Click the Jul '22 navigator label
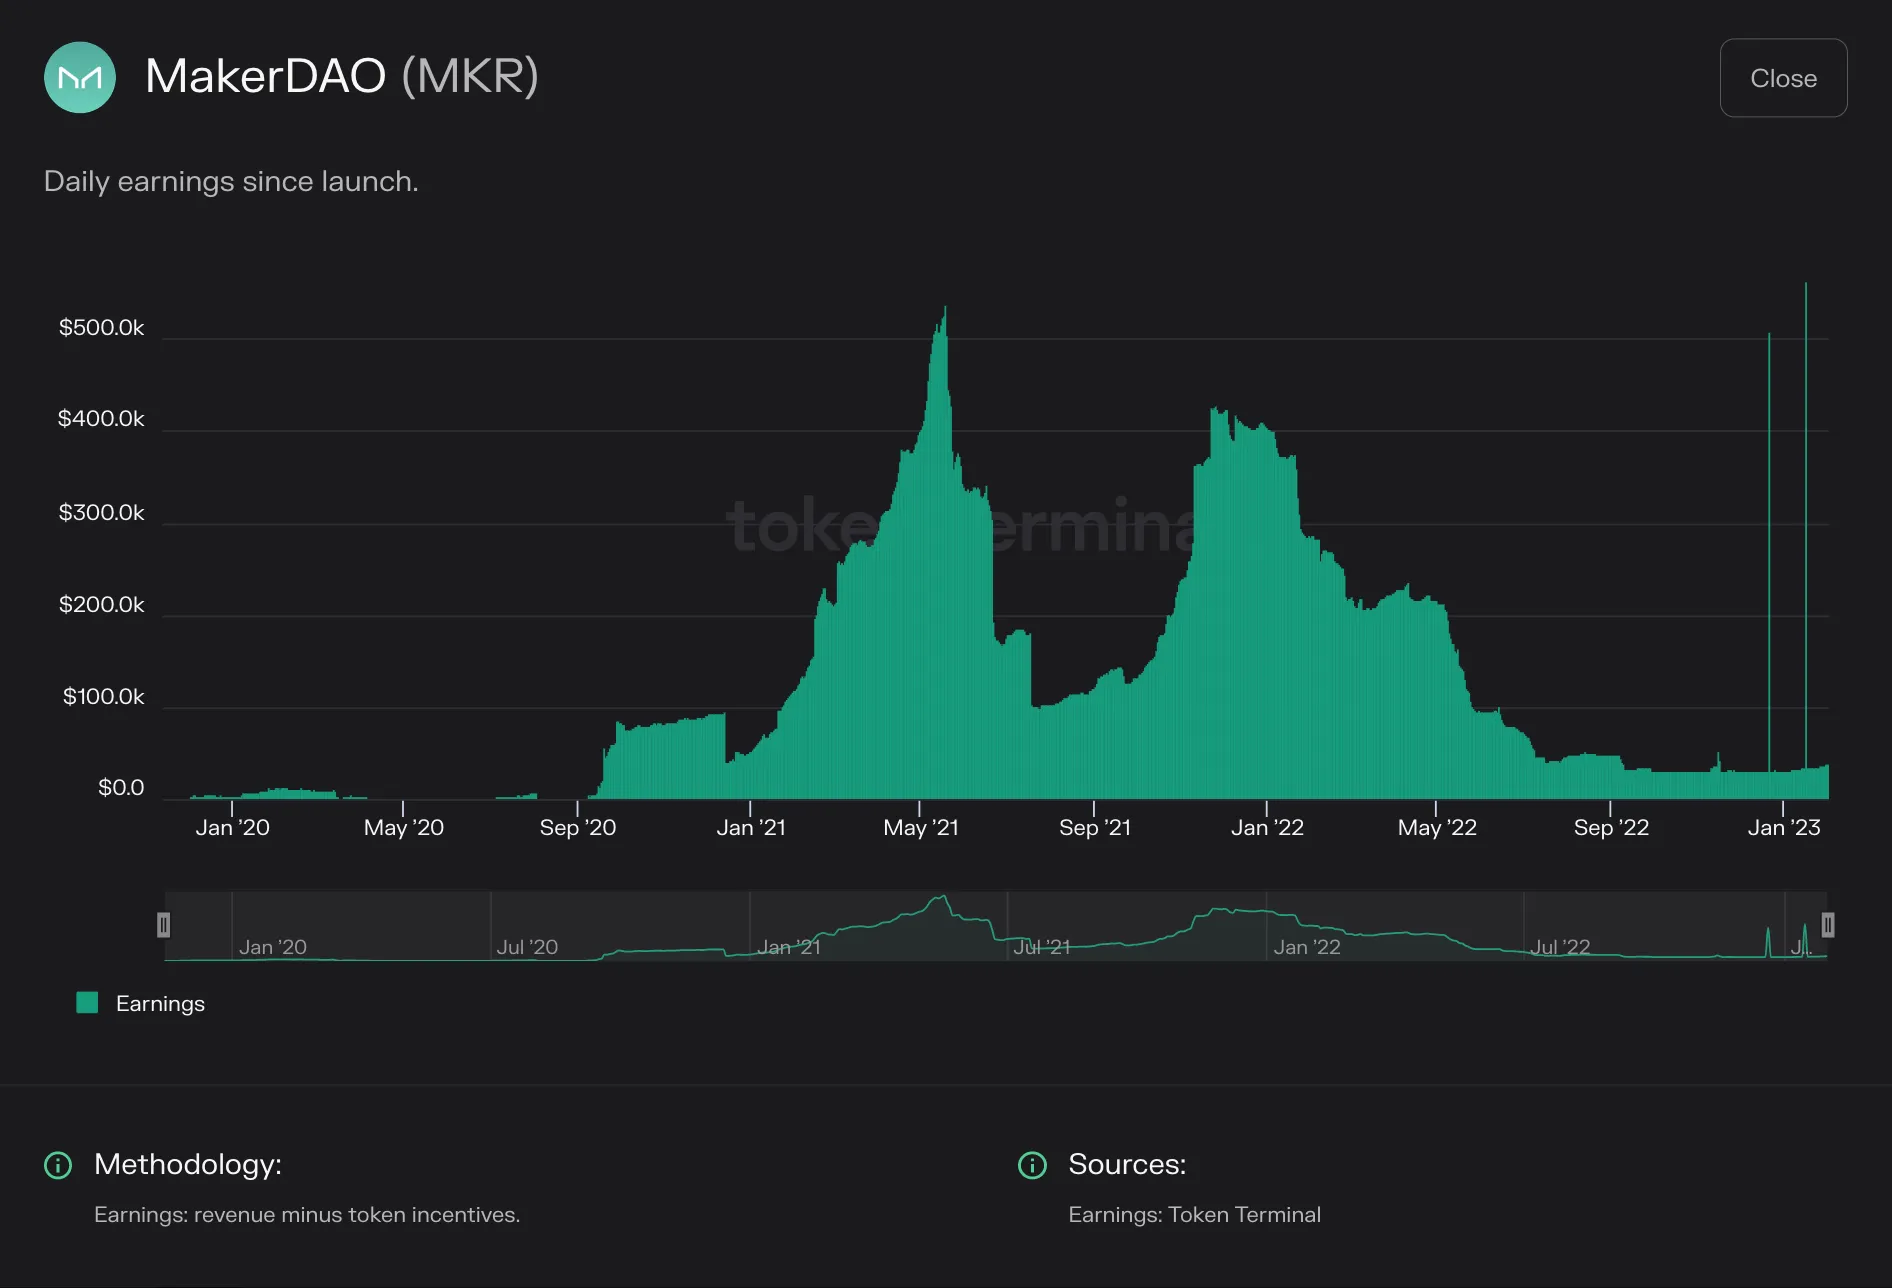Image resolution: width=1892 pixels, height=1288 pixels. [1561, 947]
